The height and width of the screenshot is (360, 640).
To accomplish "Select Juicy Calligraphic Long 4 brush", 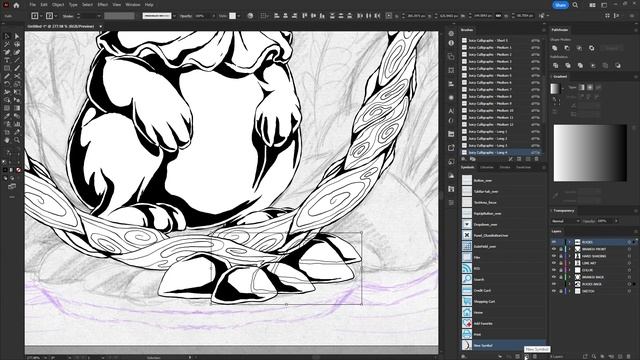I will 502,152.
